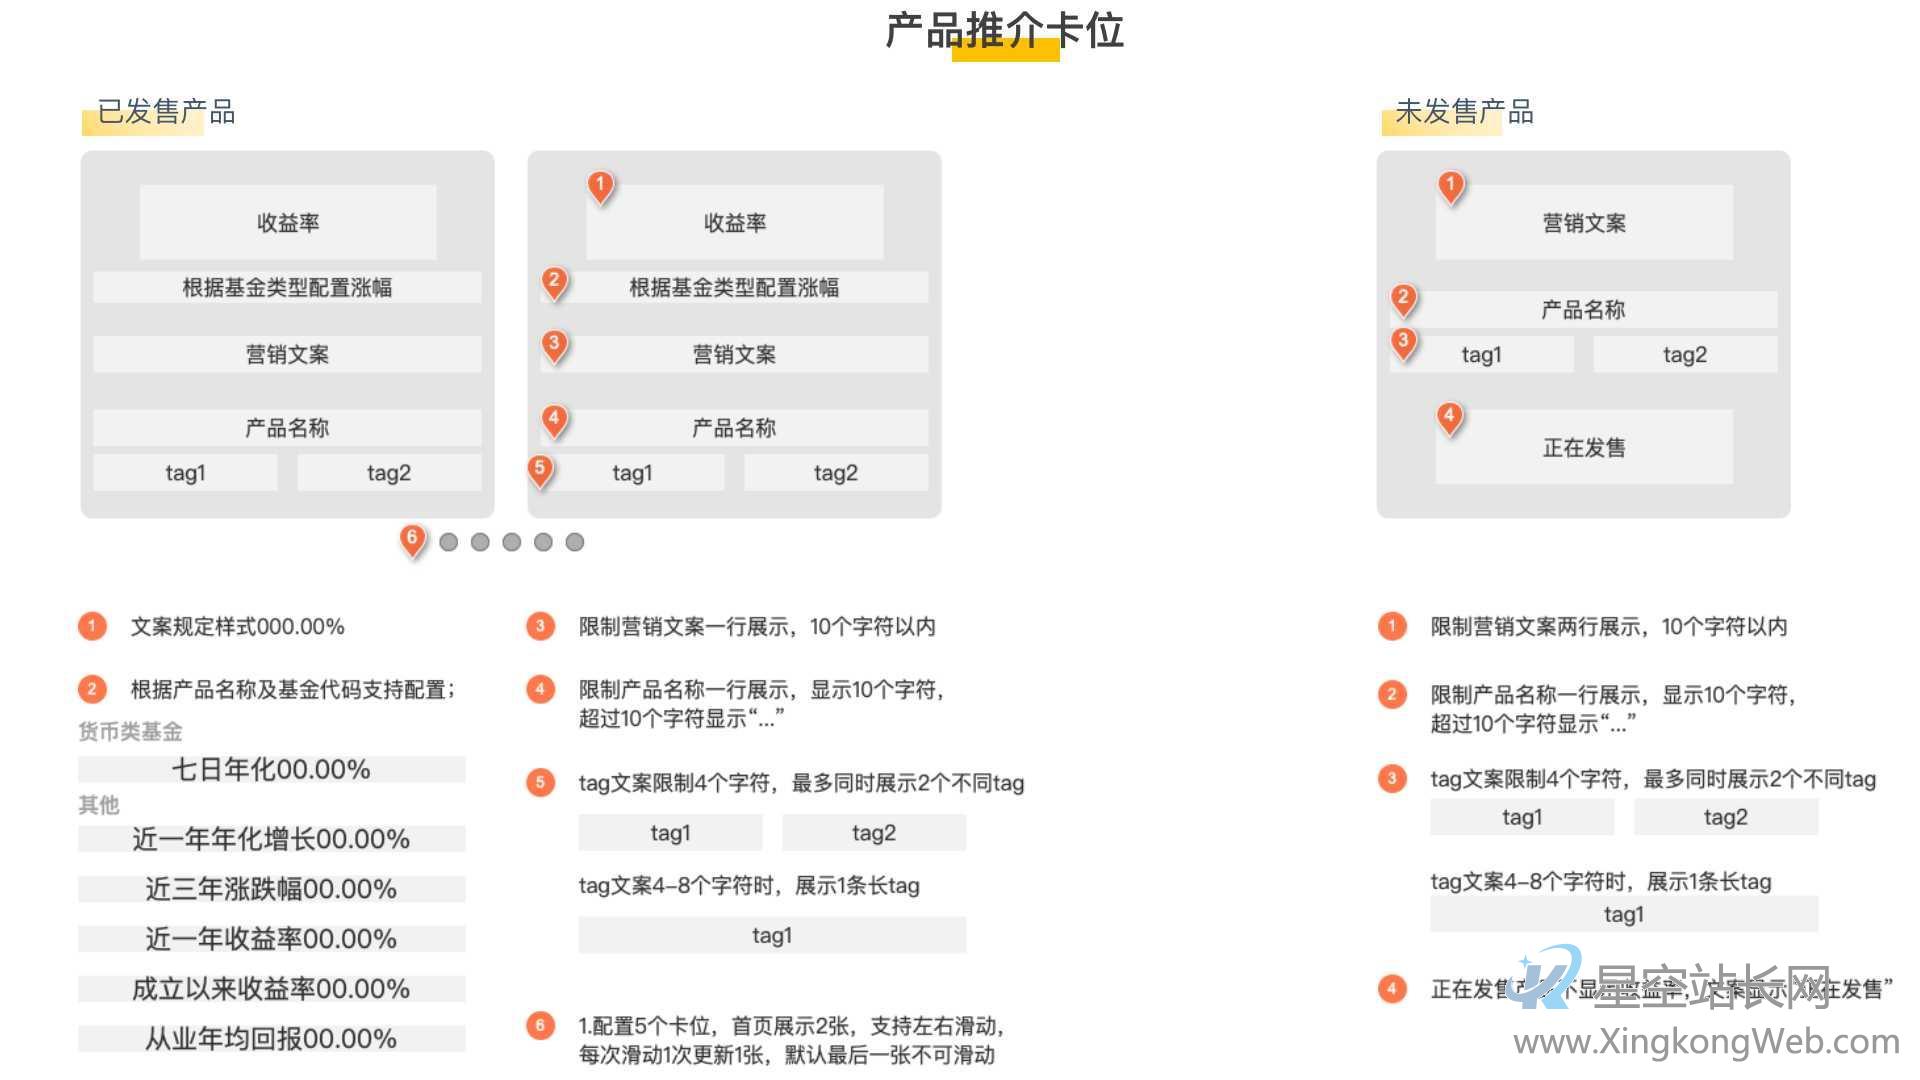Select 根据基金类型配置涨幅 row in the numbered 已发售 card
Image resolution: width=1920 pixels, height=1080 pixels.
734,287
